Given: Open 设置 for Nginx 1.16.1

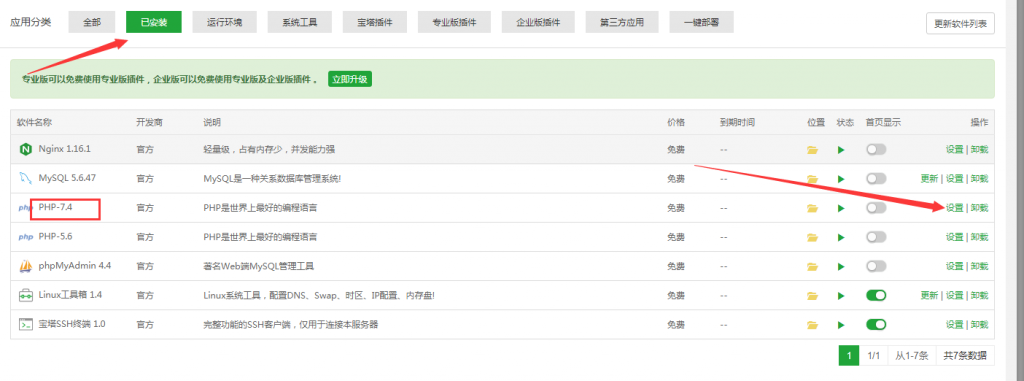Looking at the screenshot, I should pos(954,150).
